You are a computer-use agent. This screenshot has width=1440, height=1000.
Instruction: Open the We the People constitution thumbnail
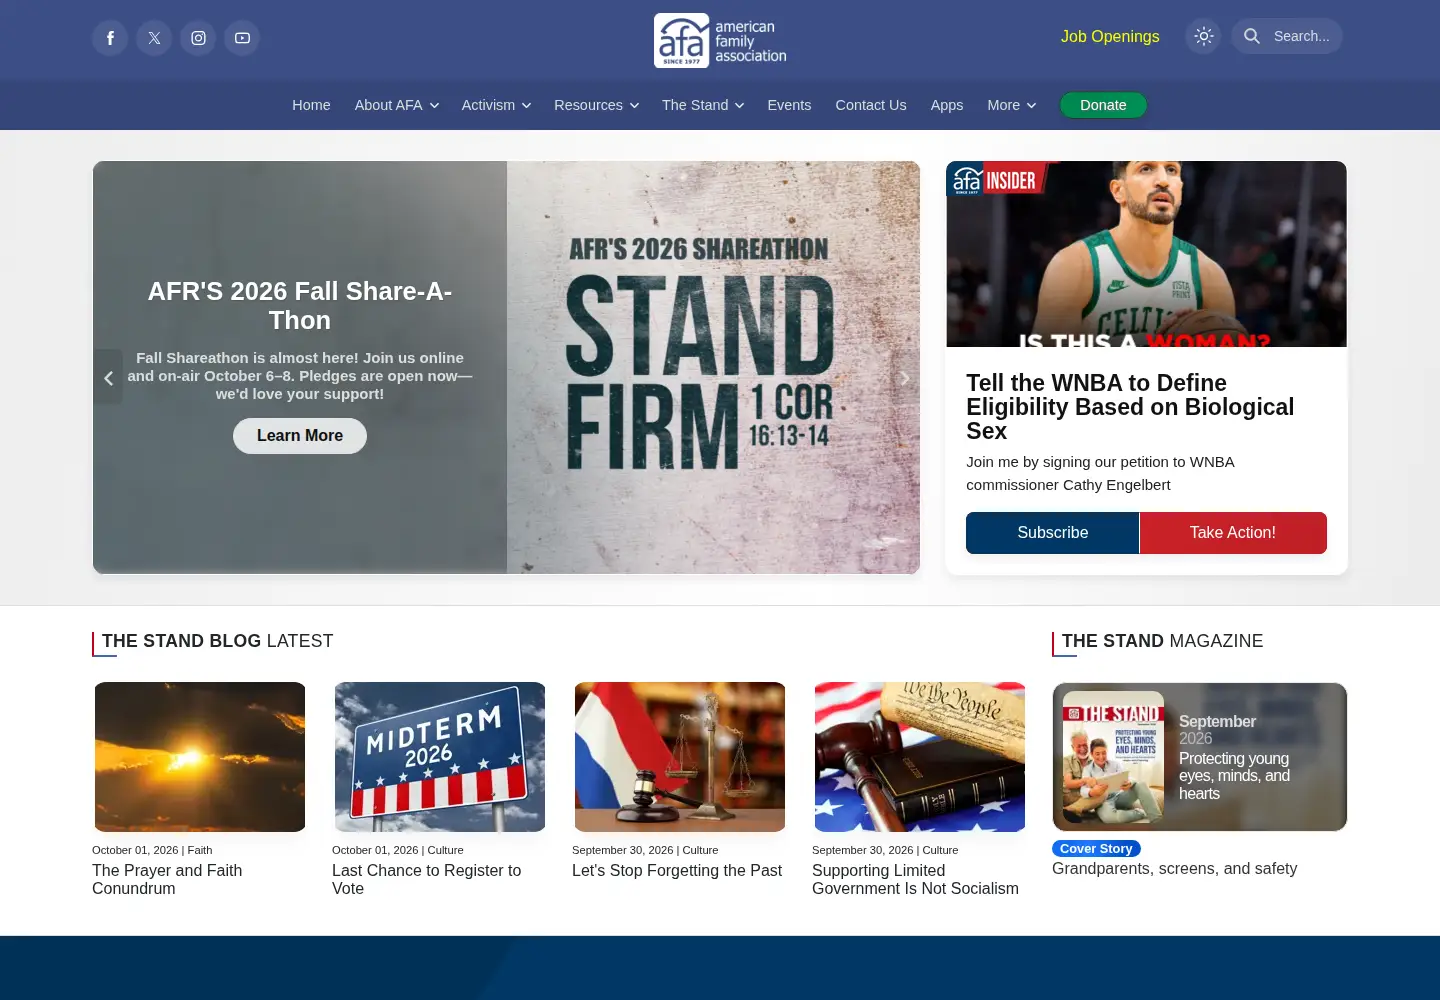coord(920,757)
